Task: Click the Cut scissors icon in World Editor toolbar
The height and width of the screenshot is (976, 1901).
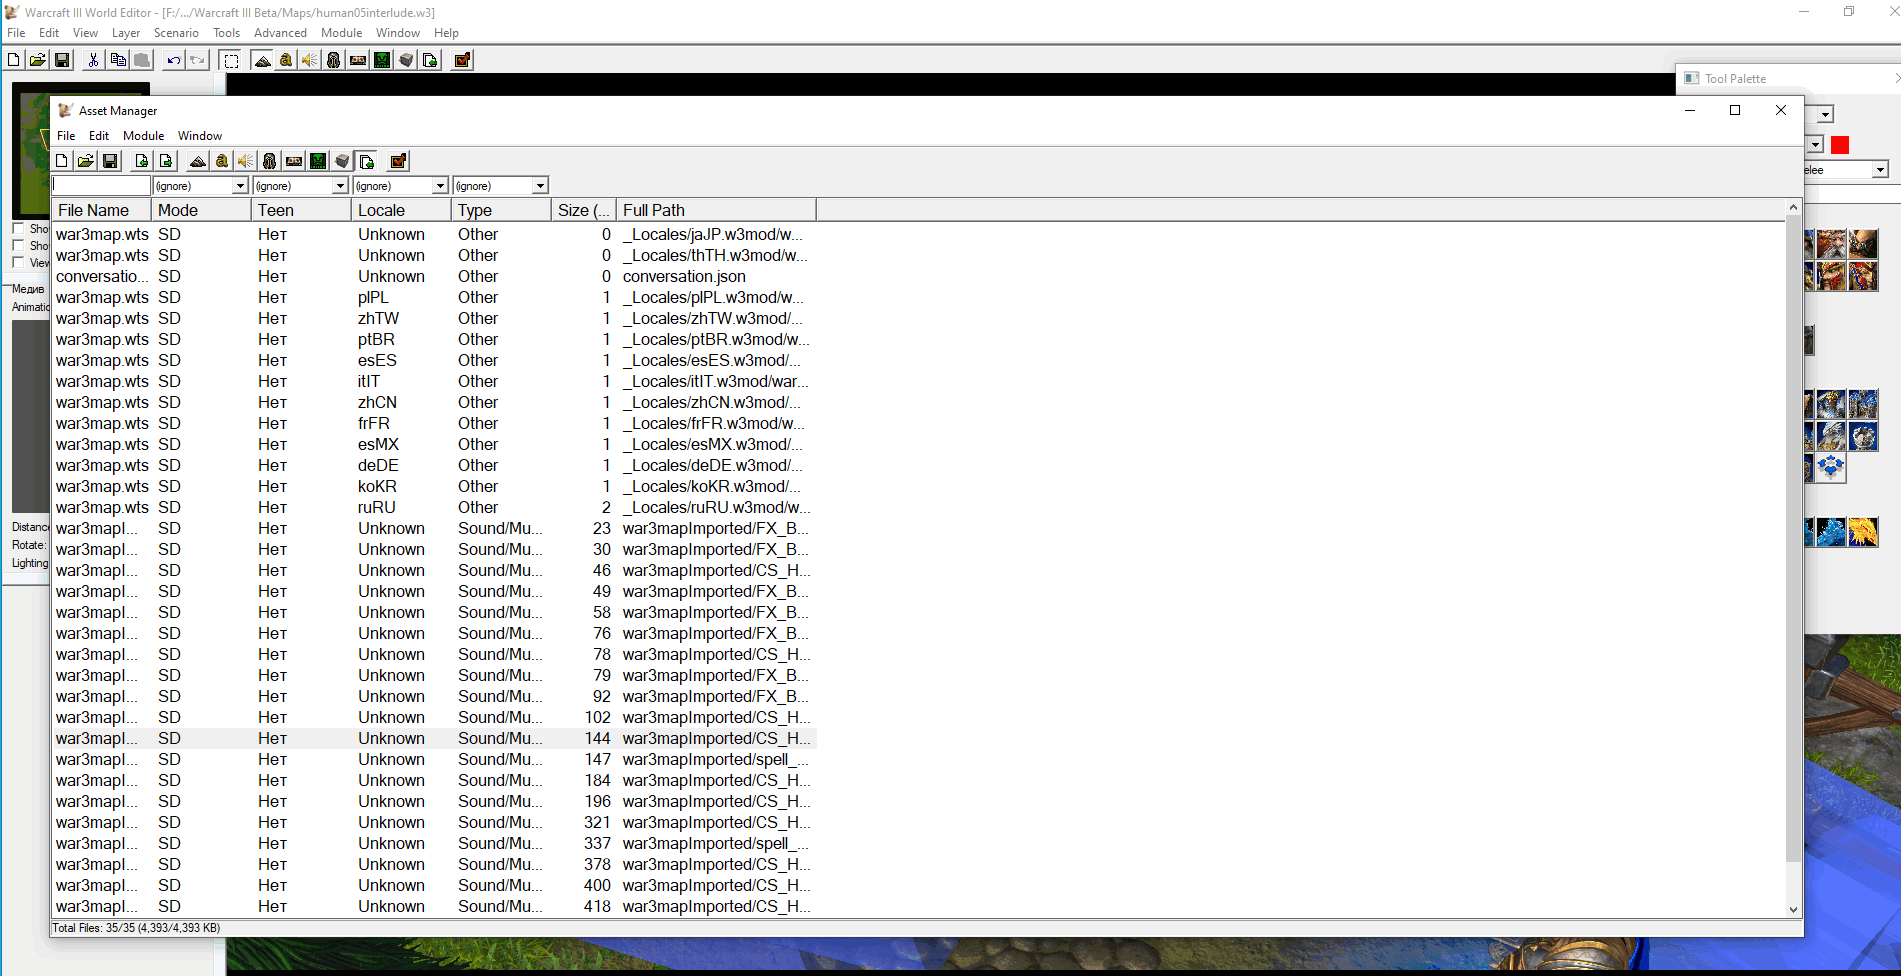Action: click(93, 60)
